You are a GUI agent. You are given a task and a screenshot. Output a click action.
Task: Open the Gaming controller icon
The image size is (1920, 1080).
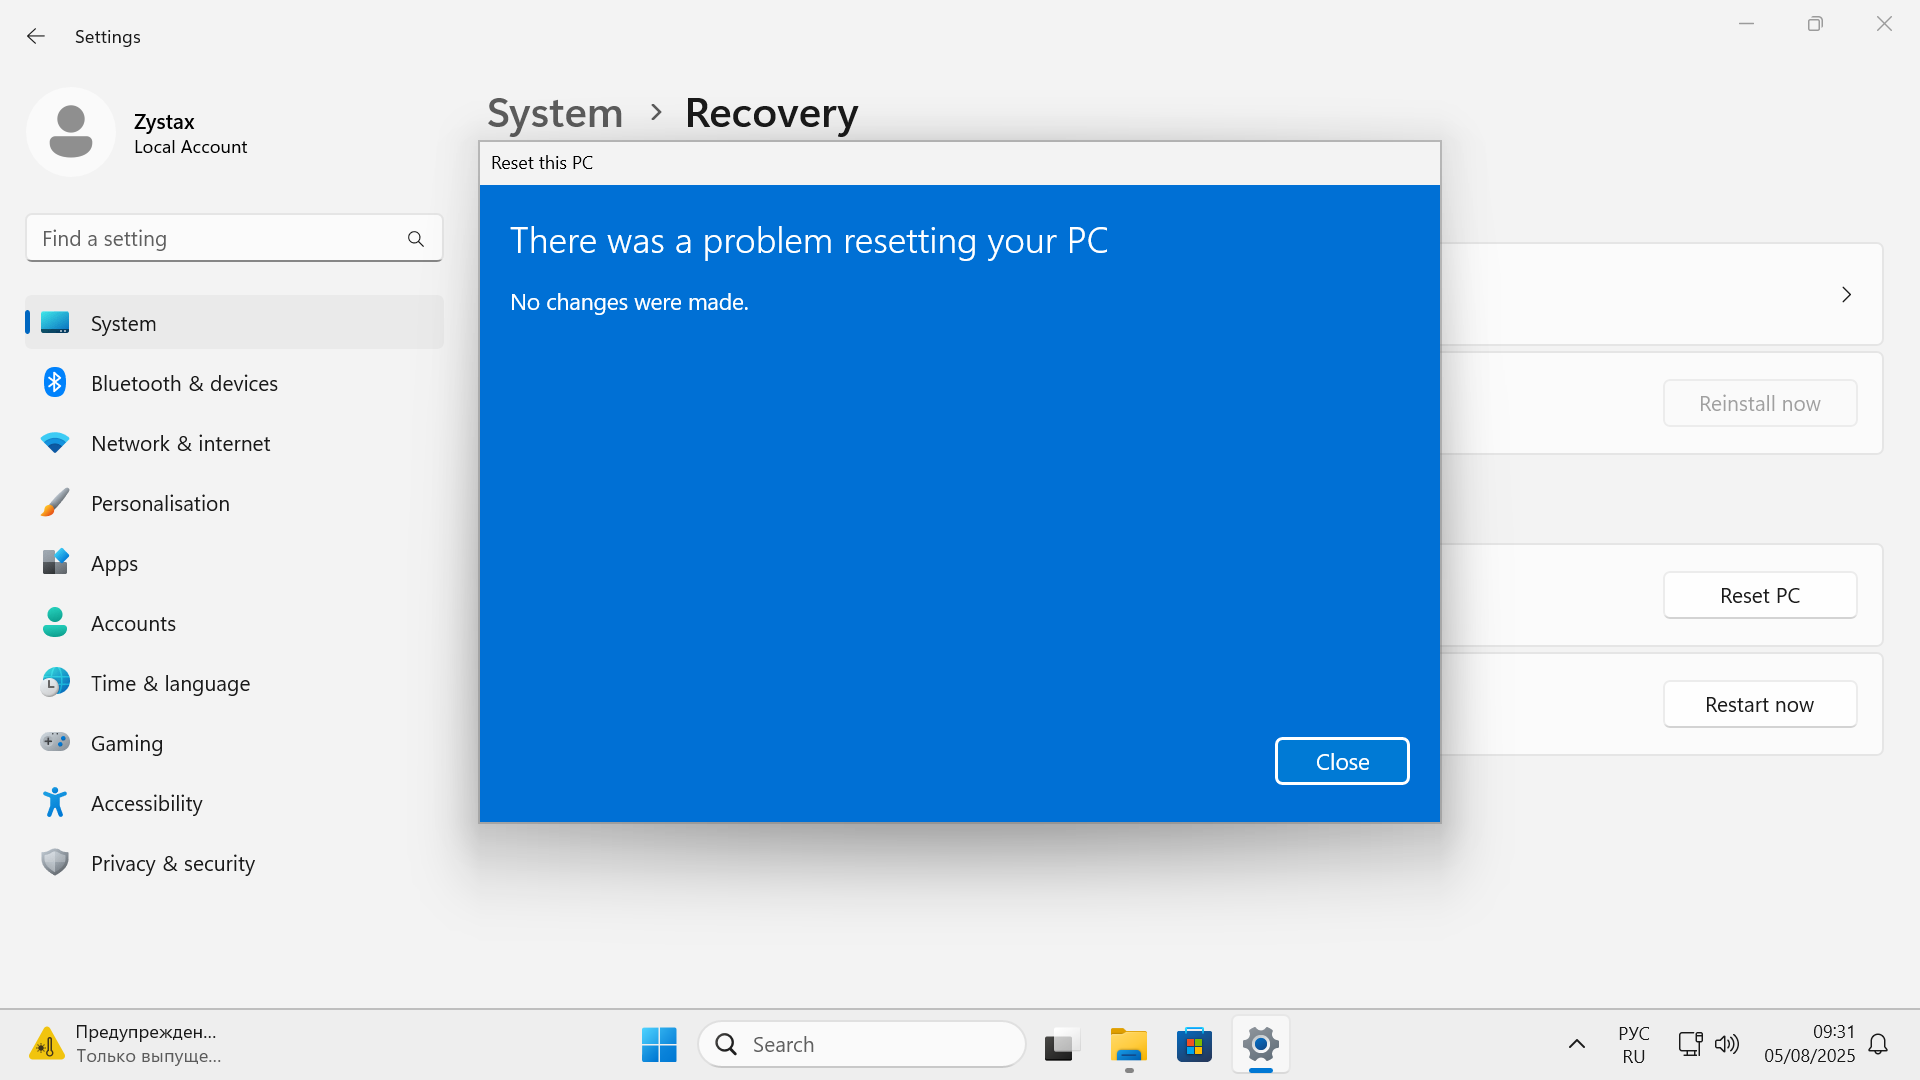pos(55,742)
